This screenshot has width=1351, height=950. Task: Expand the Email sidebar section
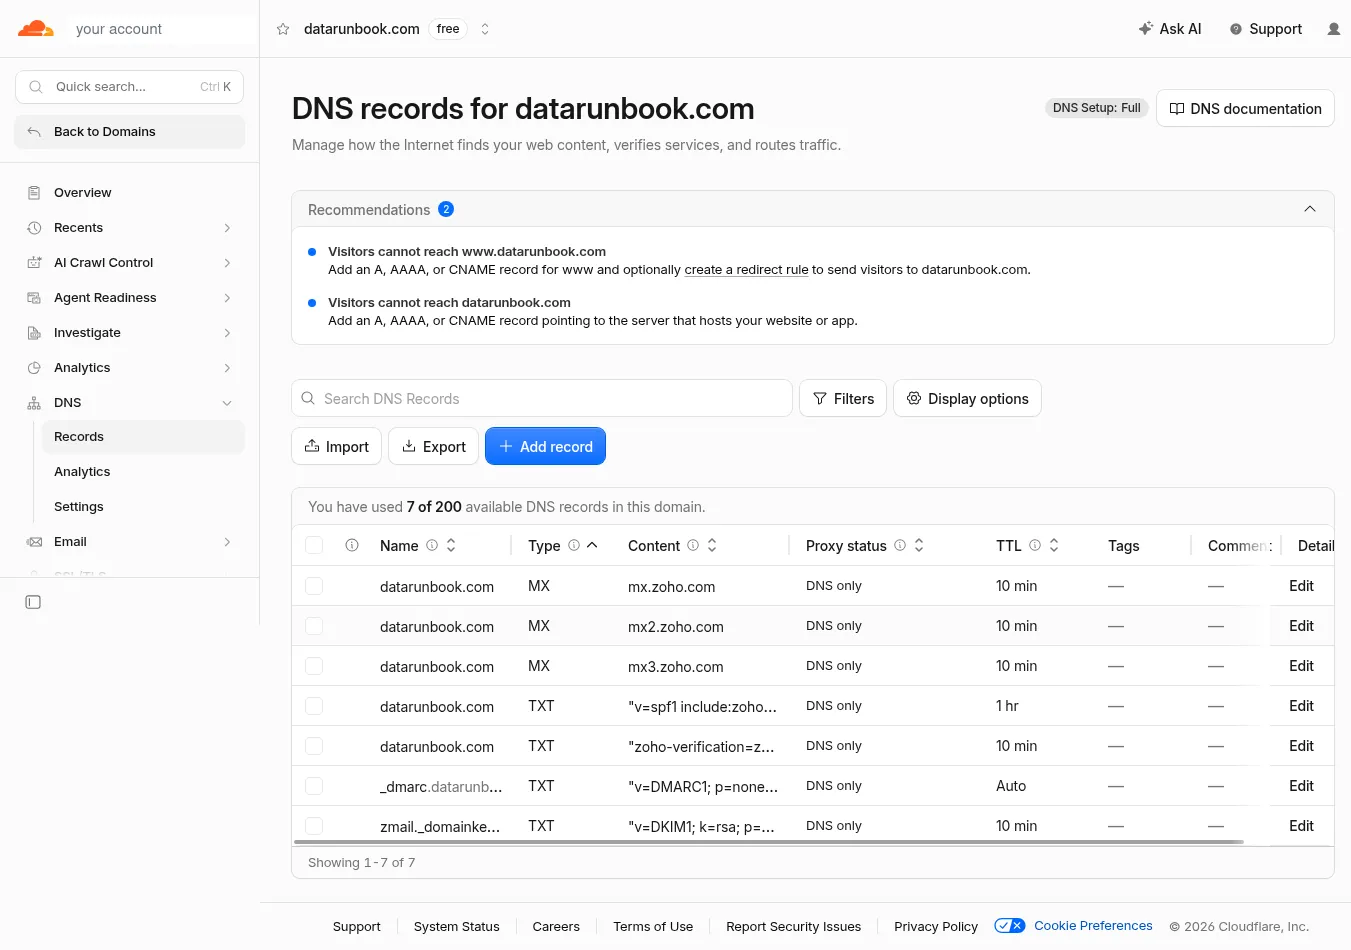[130, 542]
